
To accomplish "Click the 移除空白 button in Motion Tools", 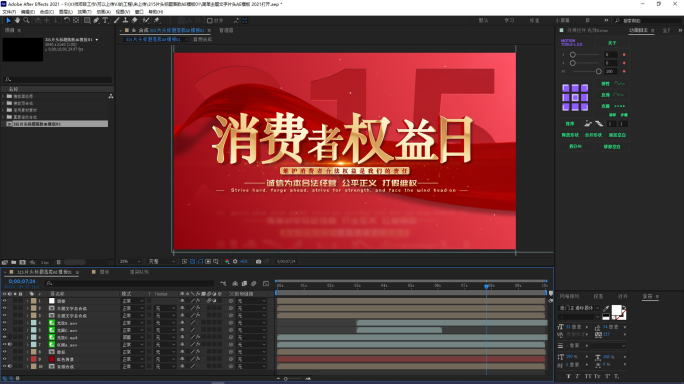I will (612, 147).
